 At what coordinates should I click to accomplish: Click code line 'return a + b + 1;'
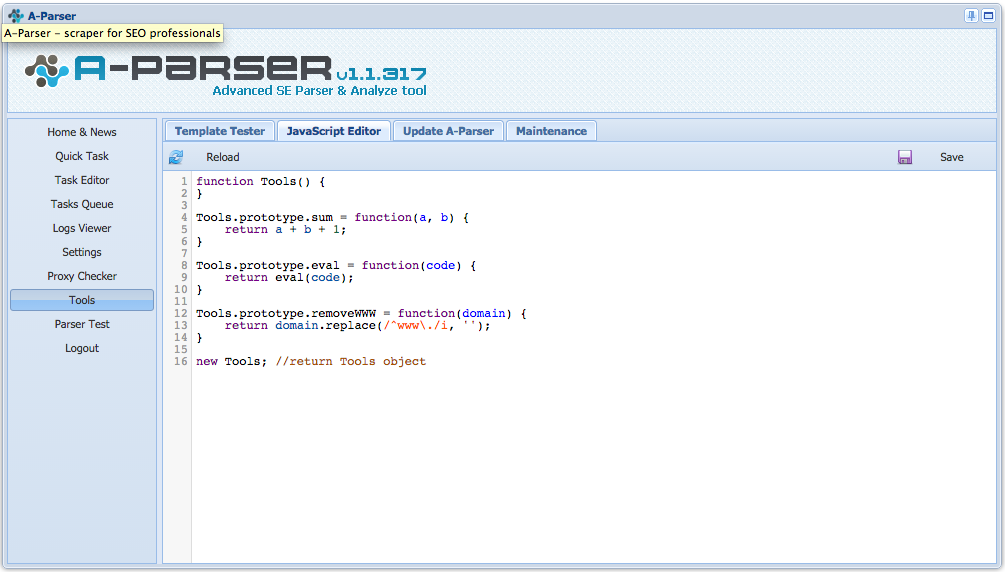[285, 230]
